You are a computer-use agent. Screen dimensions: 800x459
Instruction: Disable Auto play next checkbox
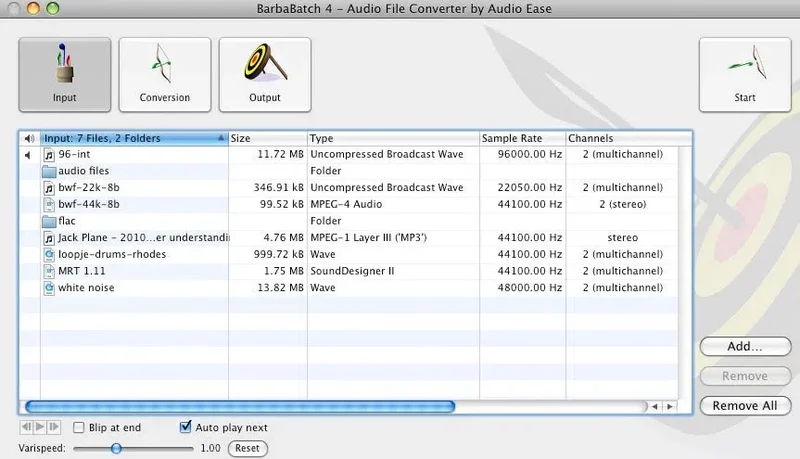(186, 427)
